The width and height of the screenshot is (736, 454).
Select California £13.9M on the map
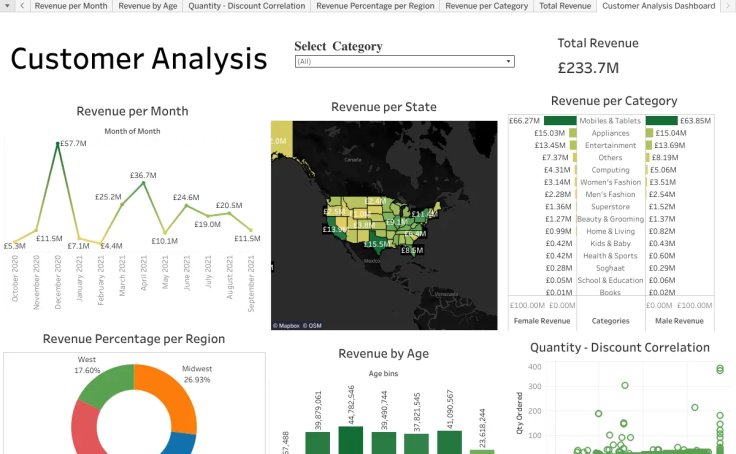(x=335, y=229)
